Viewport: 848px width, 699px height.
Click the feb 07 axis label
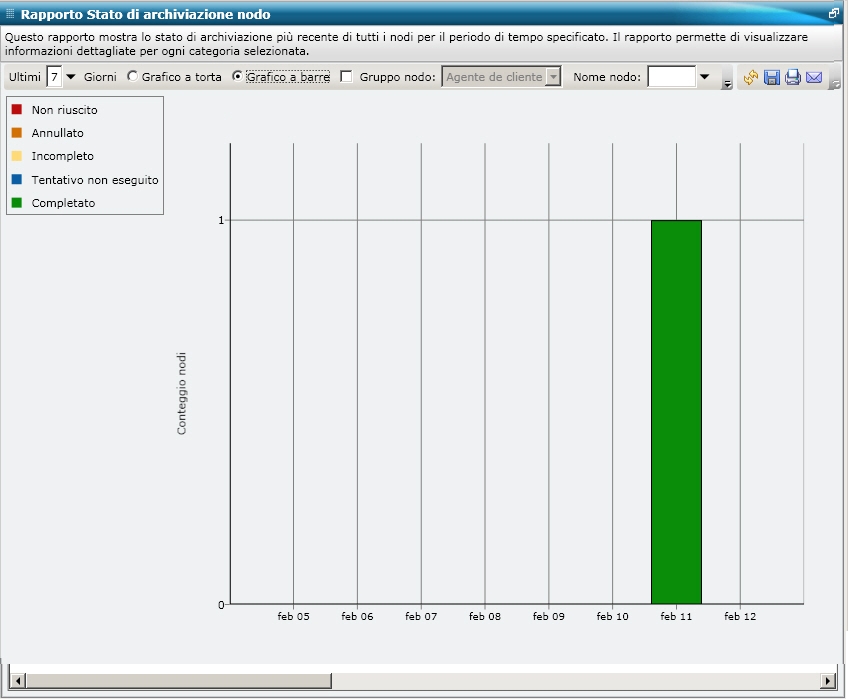(x=421, y=616)
